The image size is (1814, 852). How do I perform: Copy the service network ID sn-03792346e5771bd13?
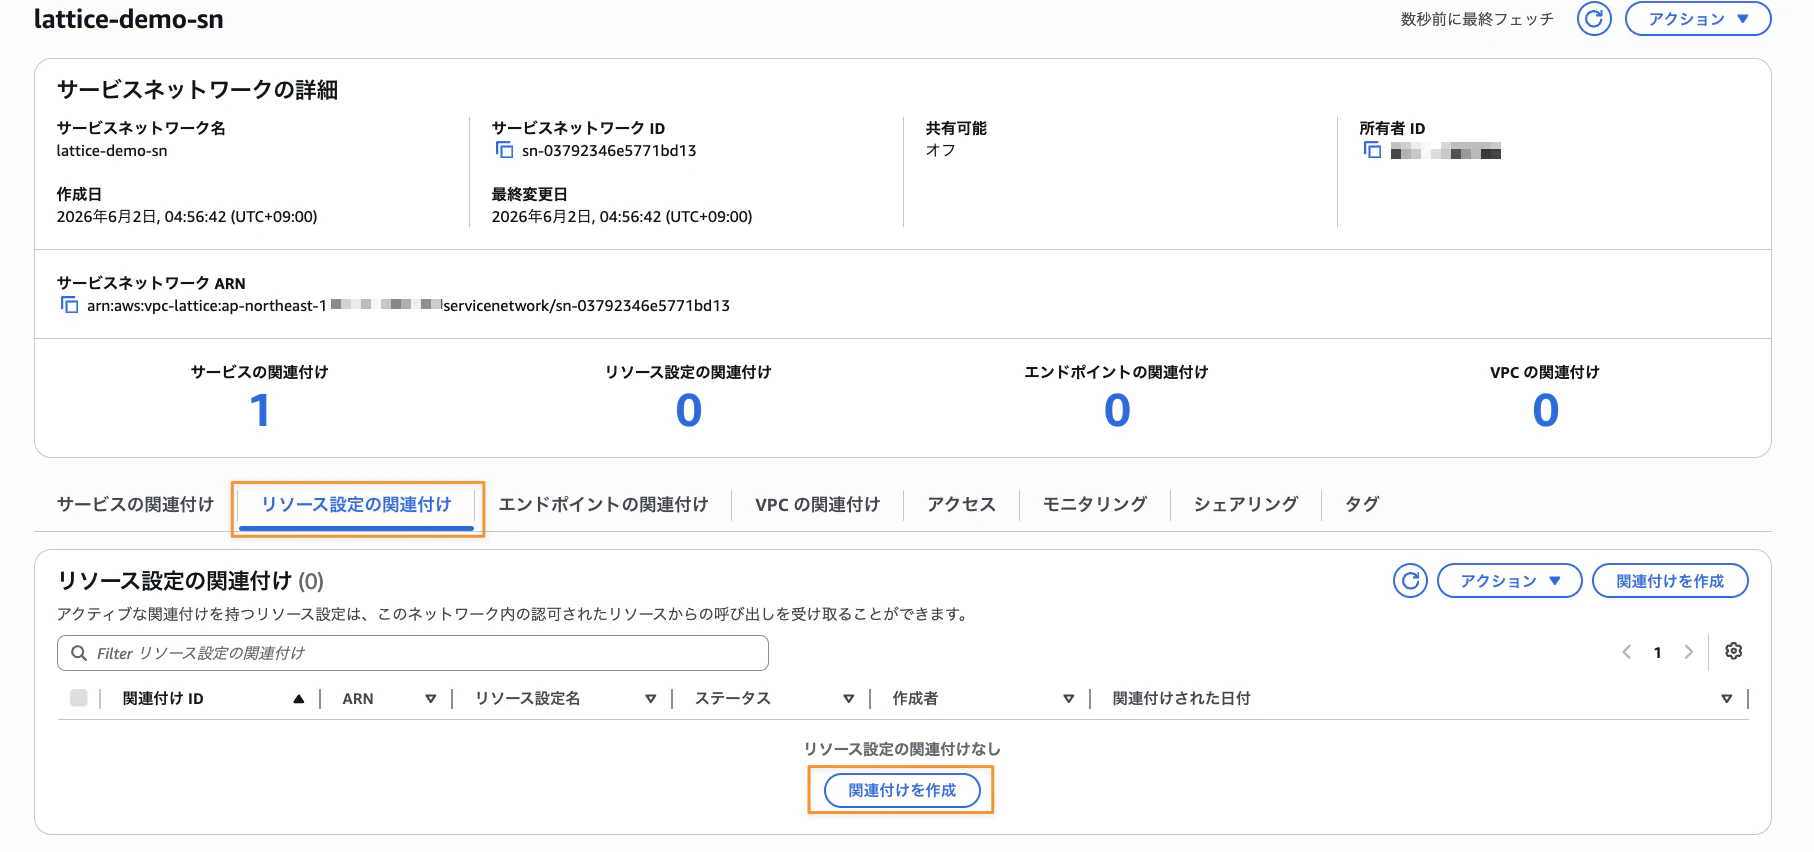tap(505, 150)
